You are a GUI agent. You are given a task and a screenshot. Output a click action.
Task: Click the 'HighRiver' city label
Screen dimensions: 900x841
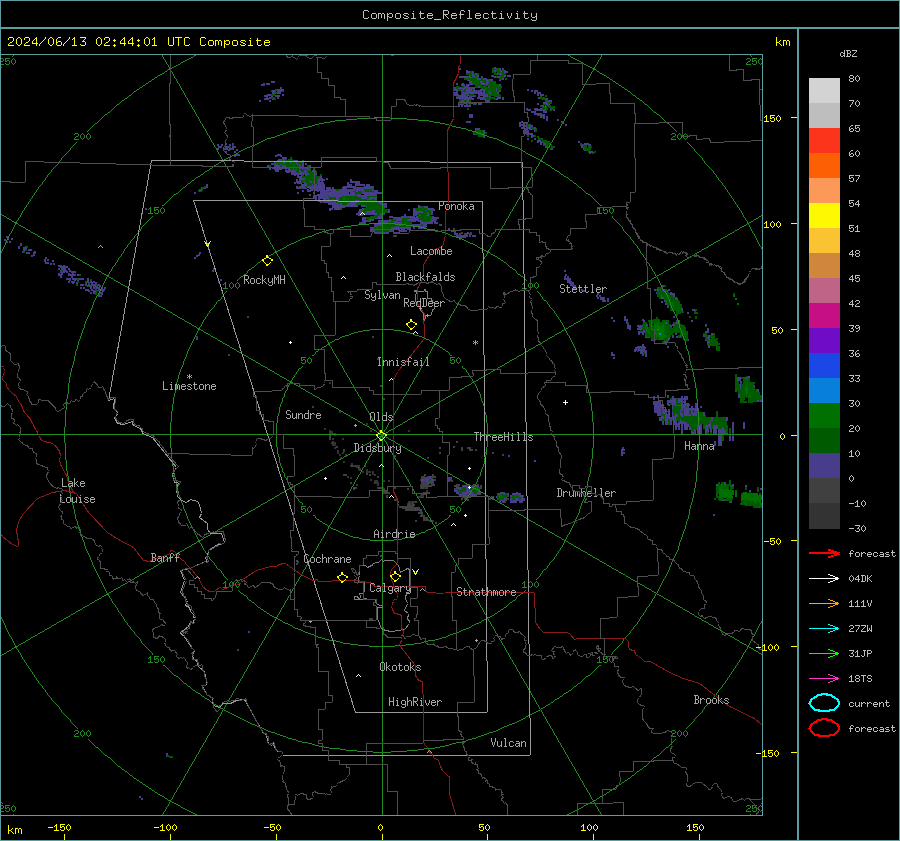coord(415,702)
